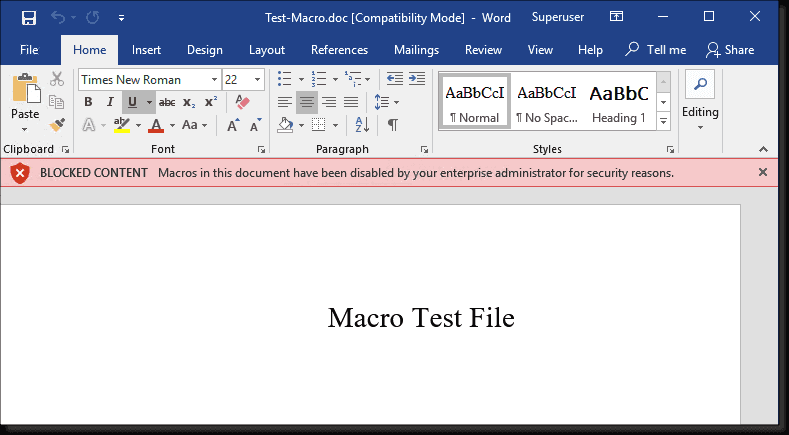
Task: Switch to the Mailings tab
Action: pos(416,50)
